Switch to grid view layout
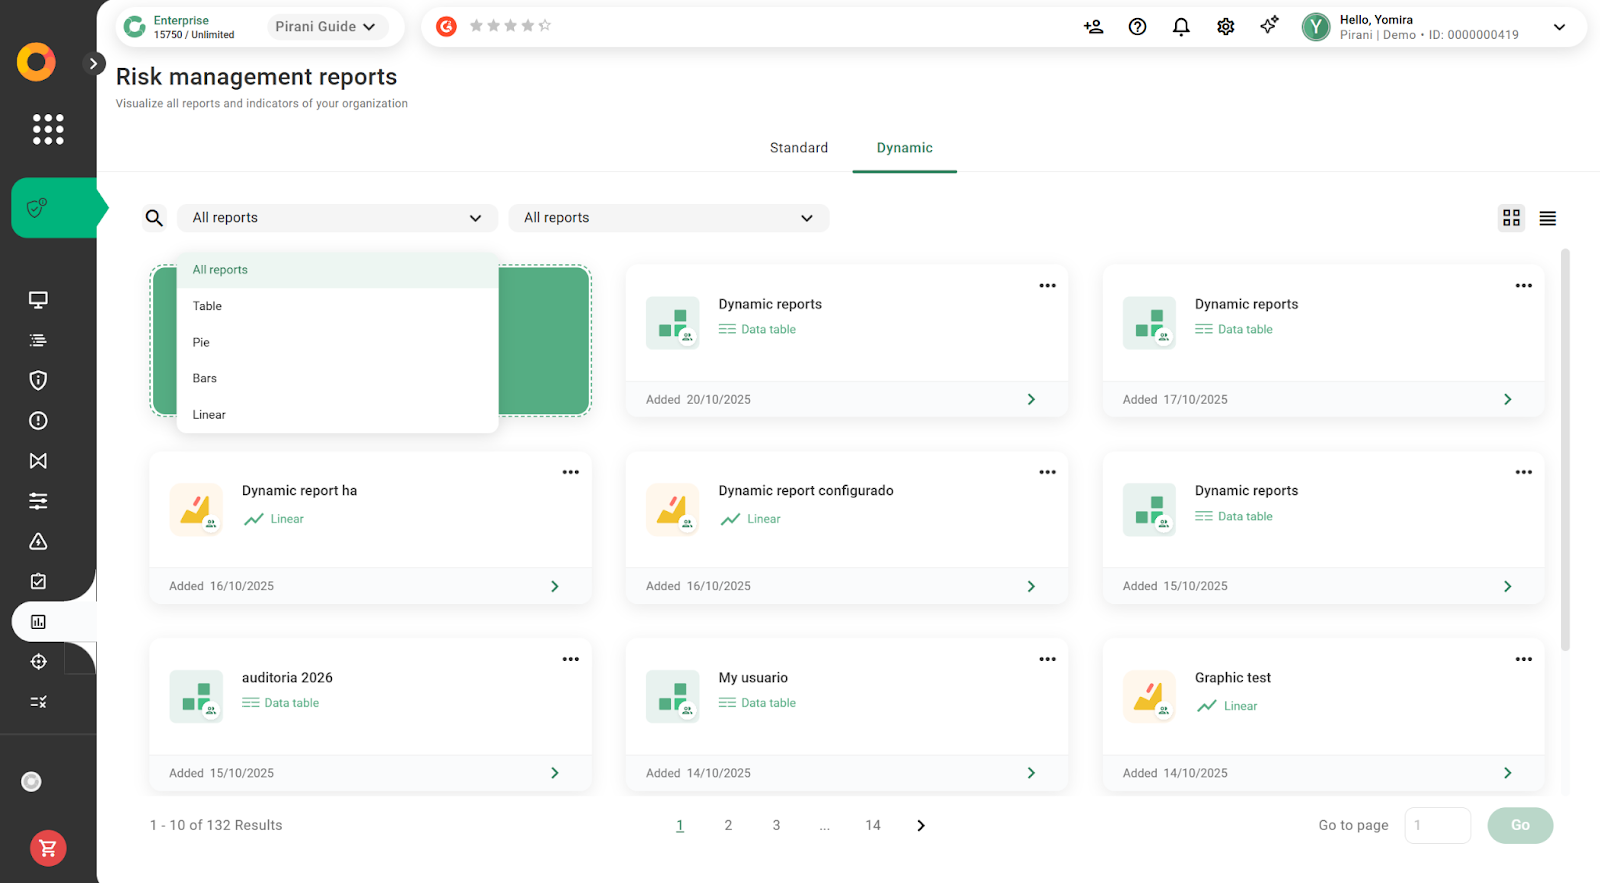 click(x=1511, y=218)
